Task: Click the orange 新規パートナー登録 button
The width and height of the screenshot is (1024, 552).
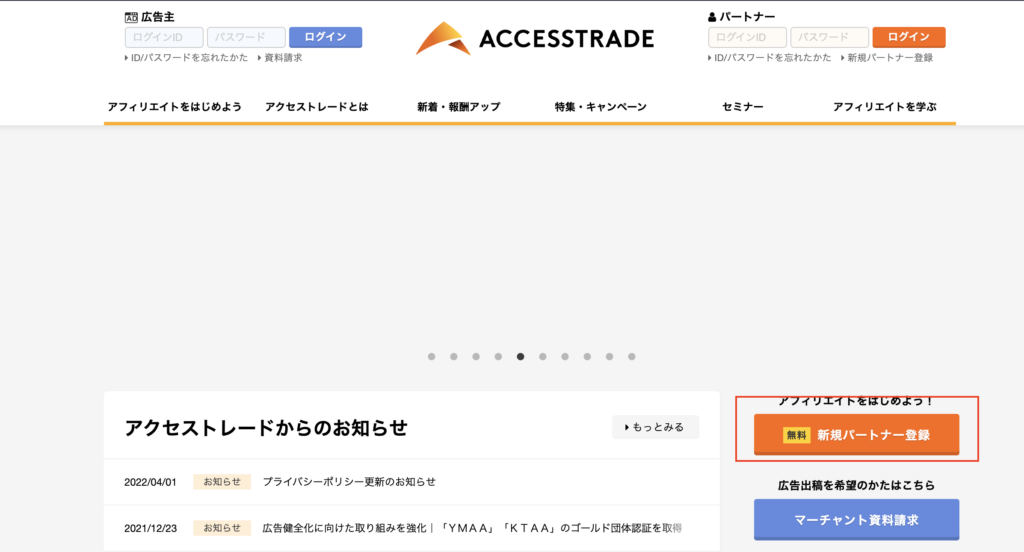Action: pos(856,434)
